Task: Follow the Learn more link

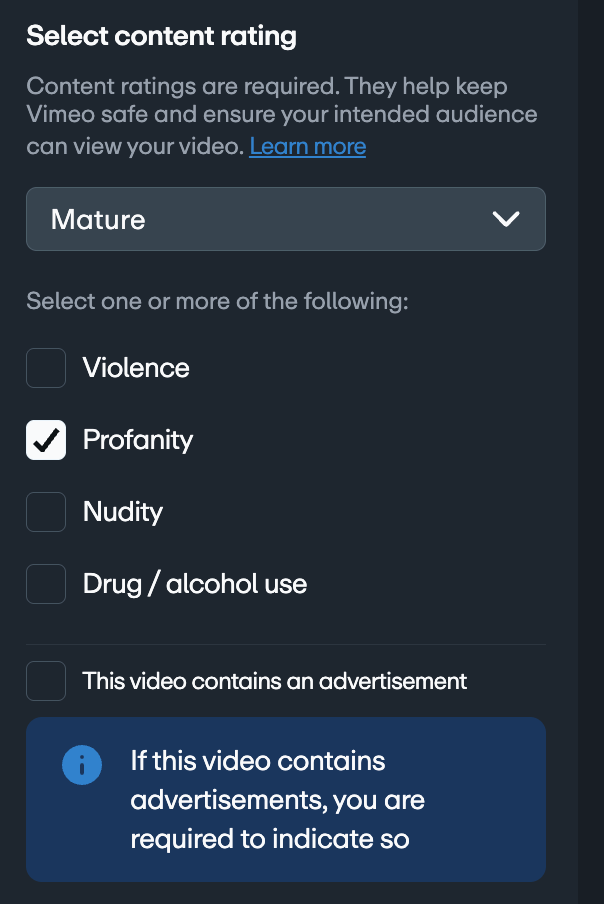Action: point(307,147)
